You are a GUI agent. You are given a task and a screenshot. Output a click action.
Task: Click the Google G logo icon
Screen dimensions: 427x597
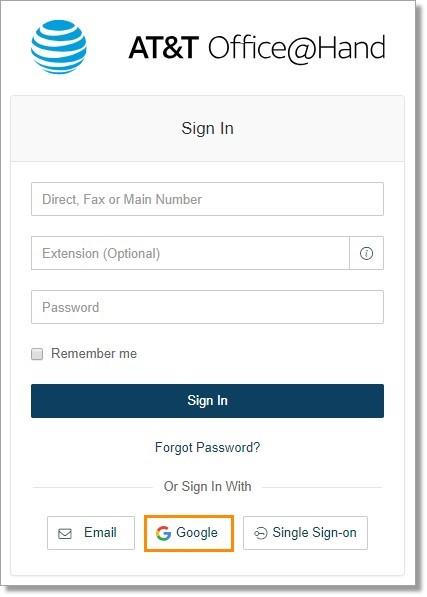tap(163, 533)
